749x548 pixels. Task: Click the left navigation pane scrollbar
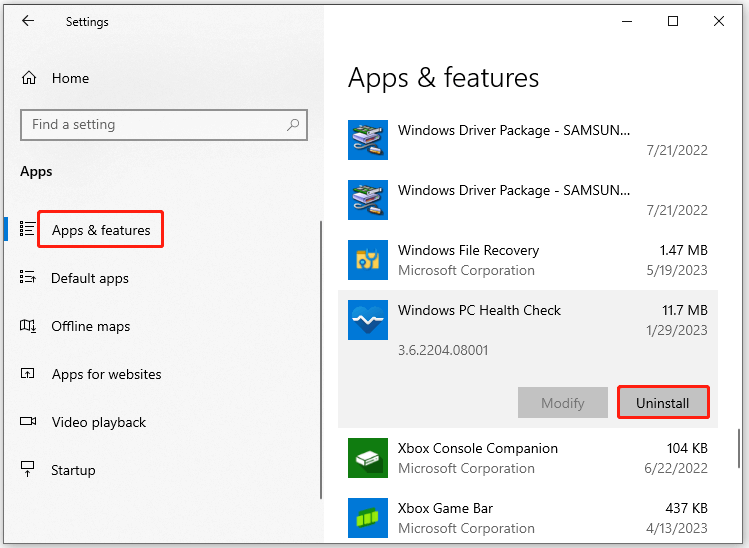click(321, 359)
